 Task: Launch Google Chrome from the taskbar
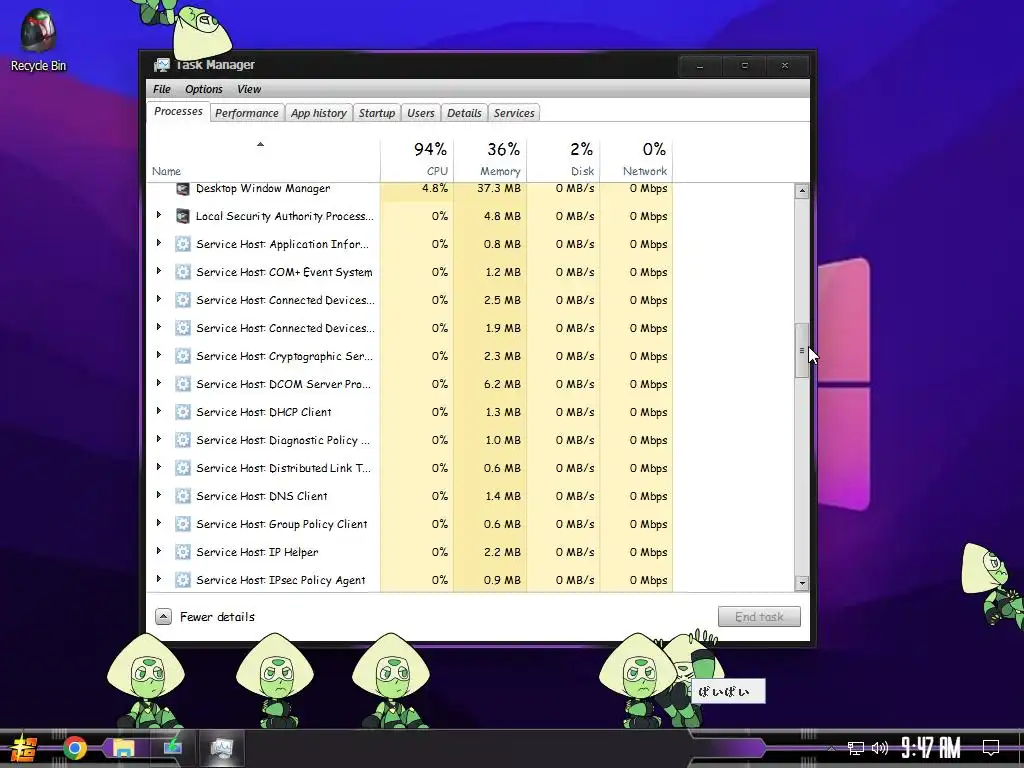74,748
